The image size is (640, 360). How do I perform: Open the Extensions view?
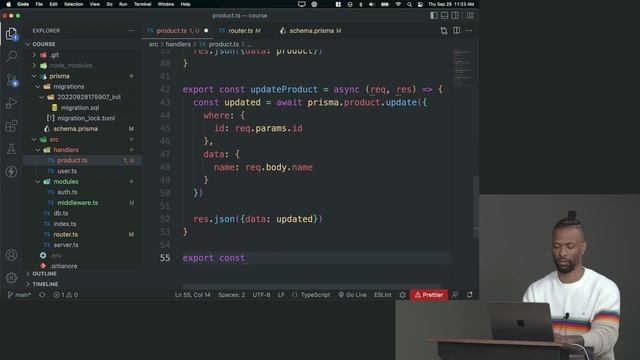(11, 126)
